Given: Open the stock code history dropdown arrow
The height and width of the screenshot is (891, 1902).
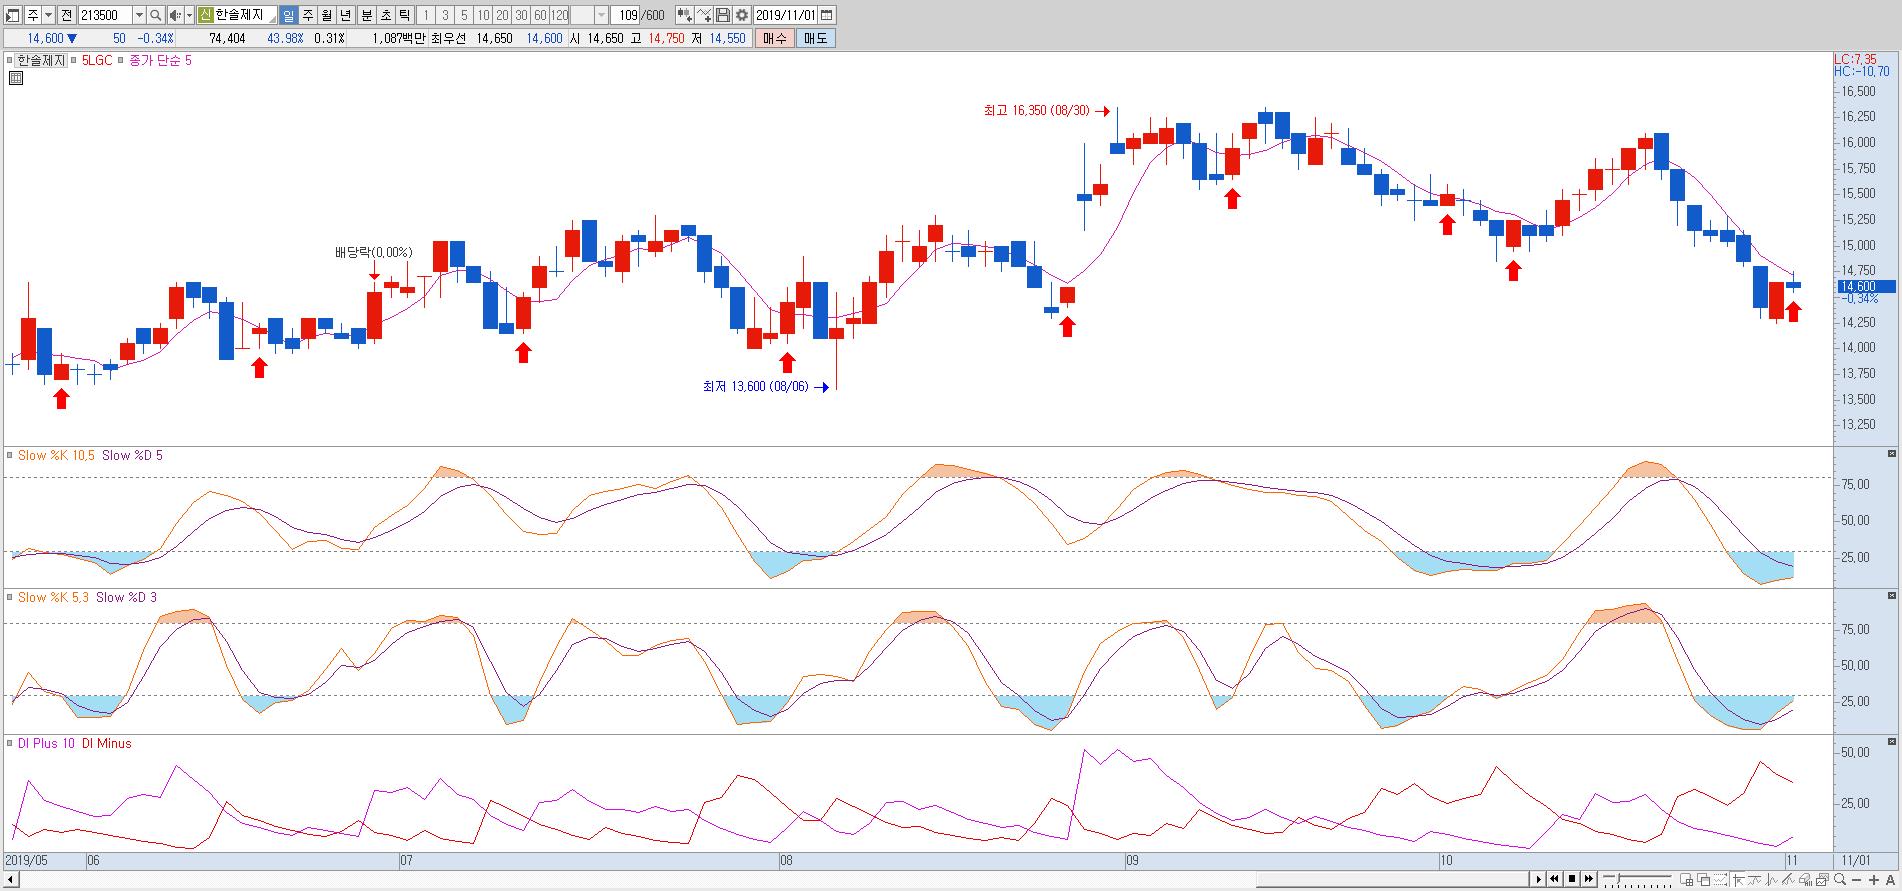Looking at the screenshot, I should pyautogui.click(x=139, y=15).
